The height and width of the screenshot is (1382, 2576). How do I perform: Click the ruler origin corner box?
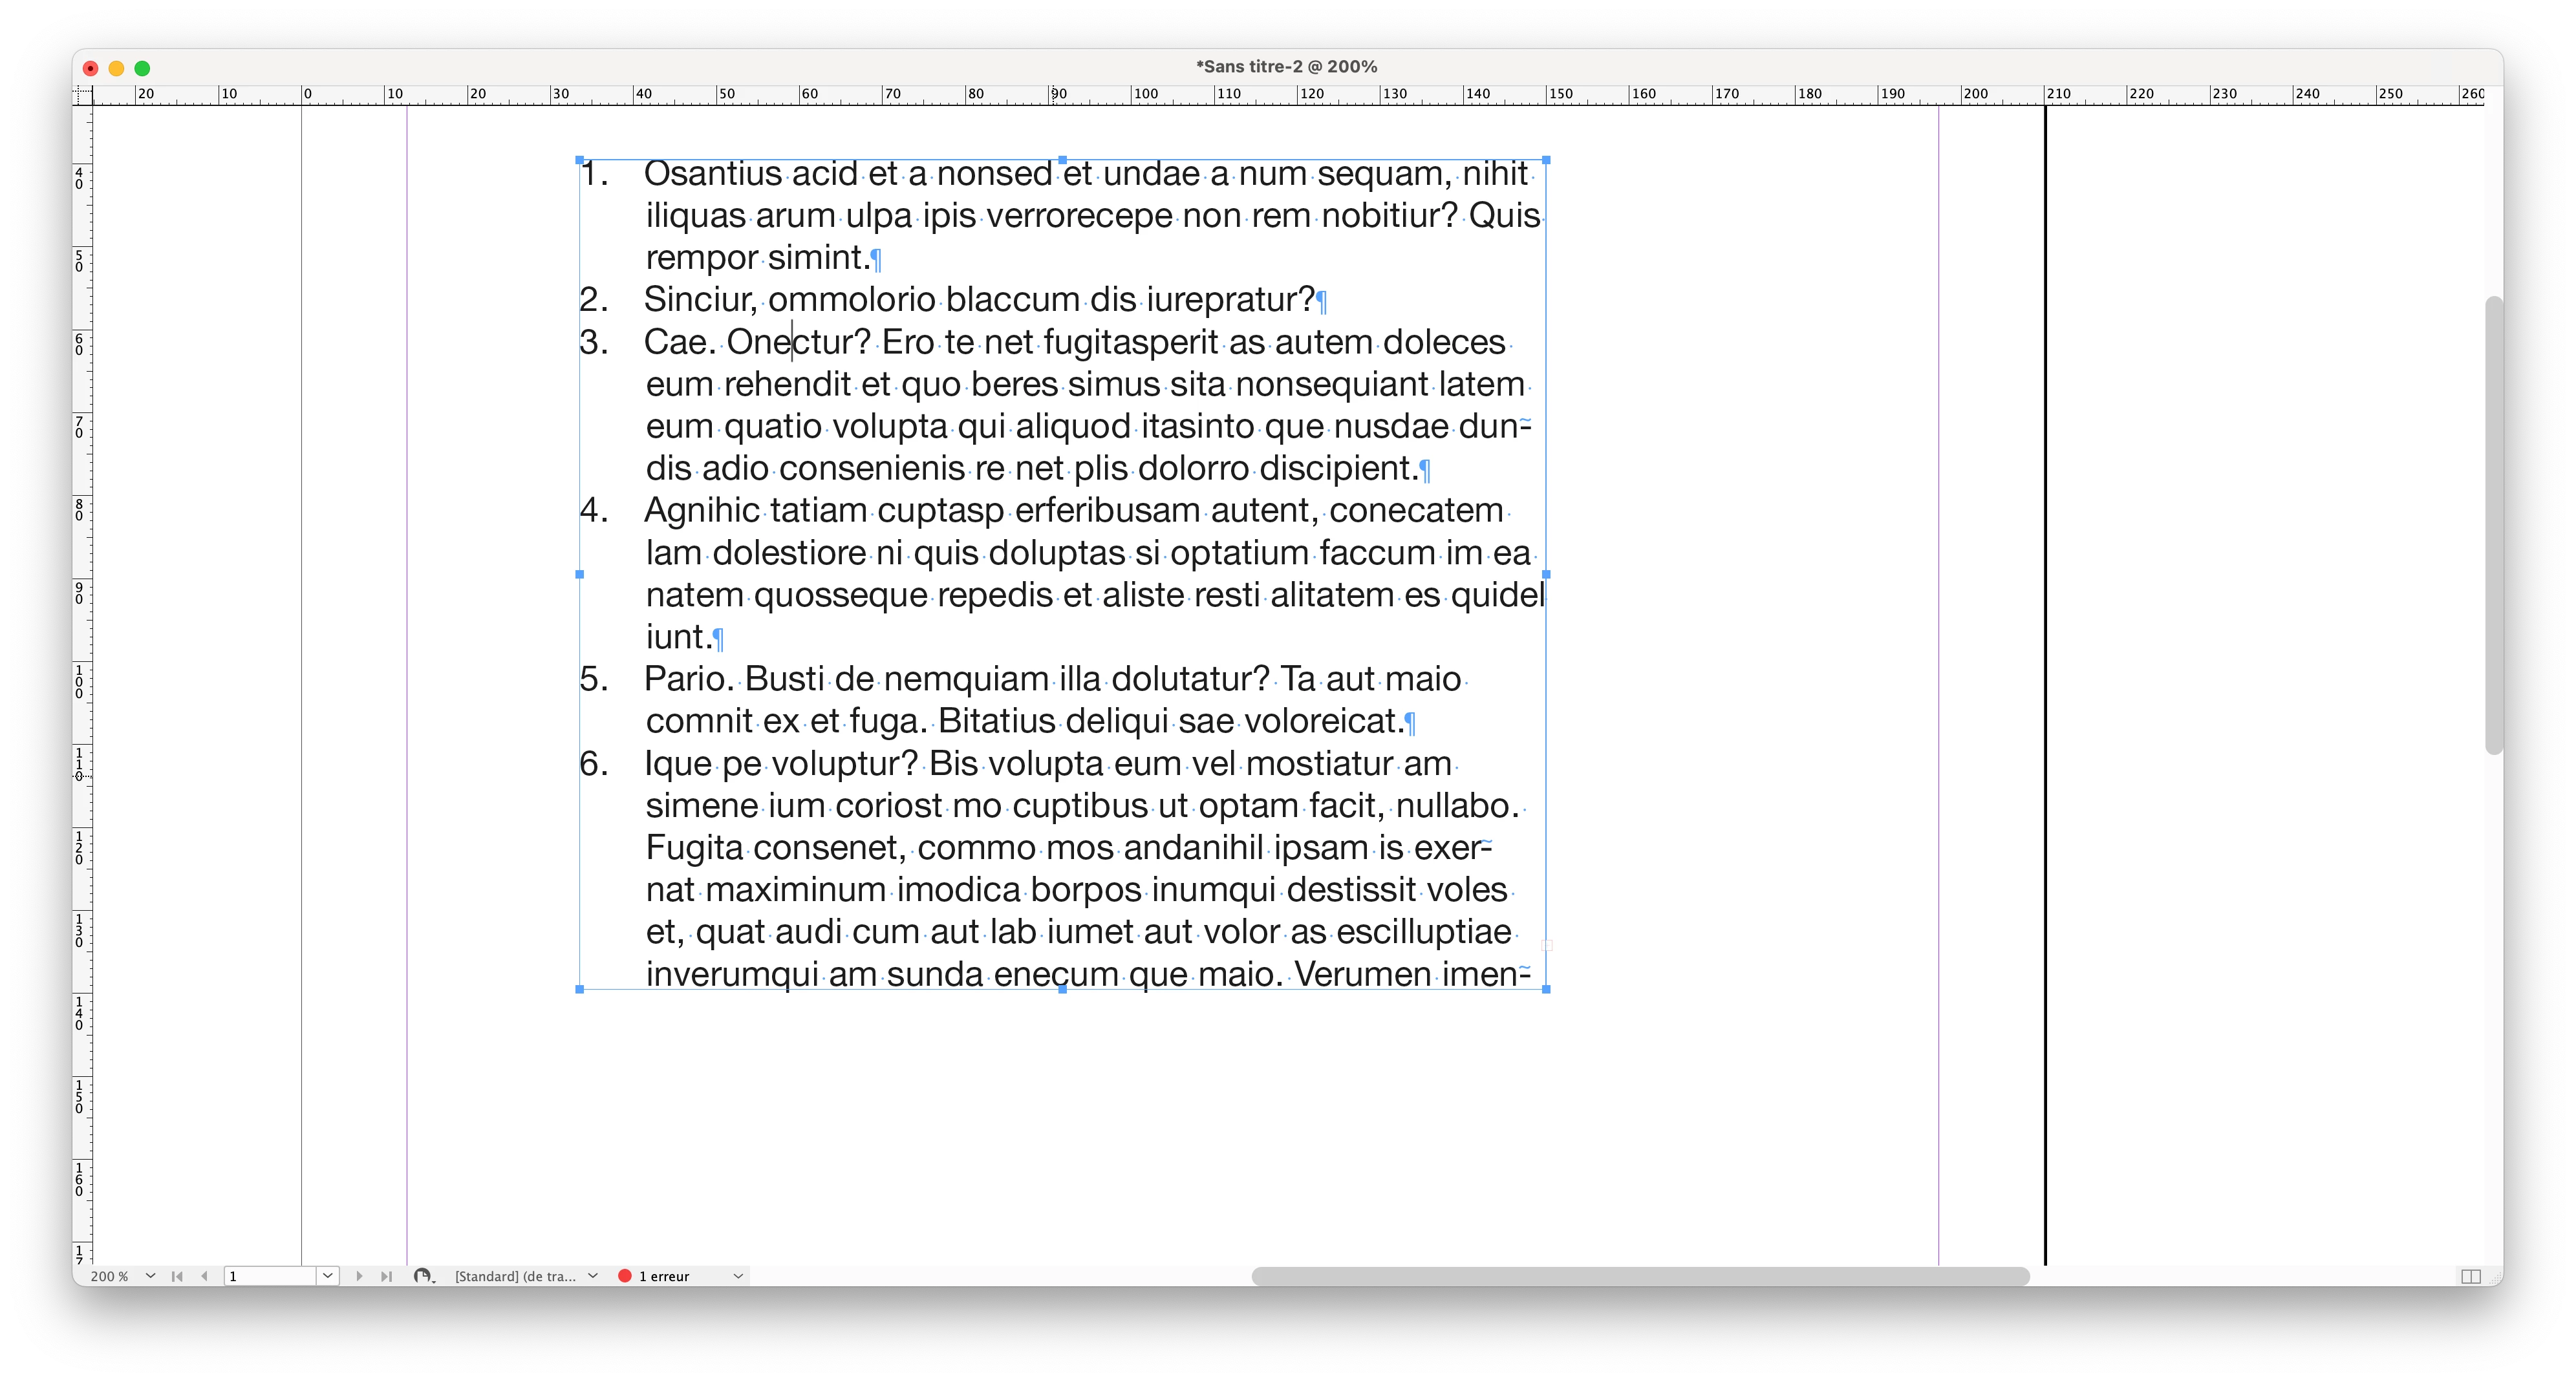82,95
